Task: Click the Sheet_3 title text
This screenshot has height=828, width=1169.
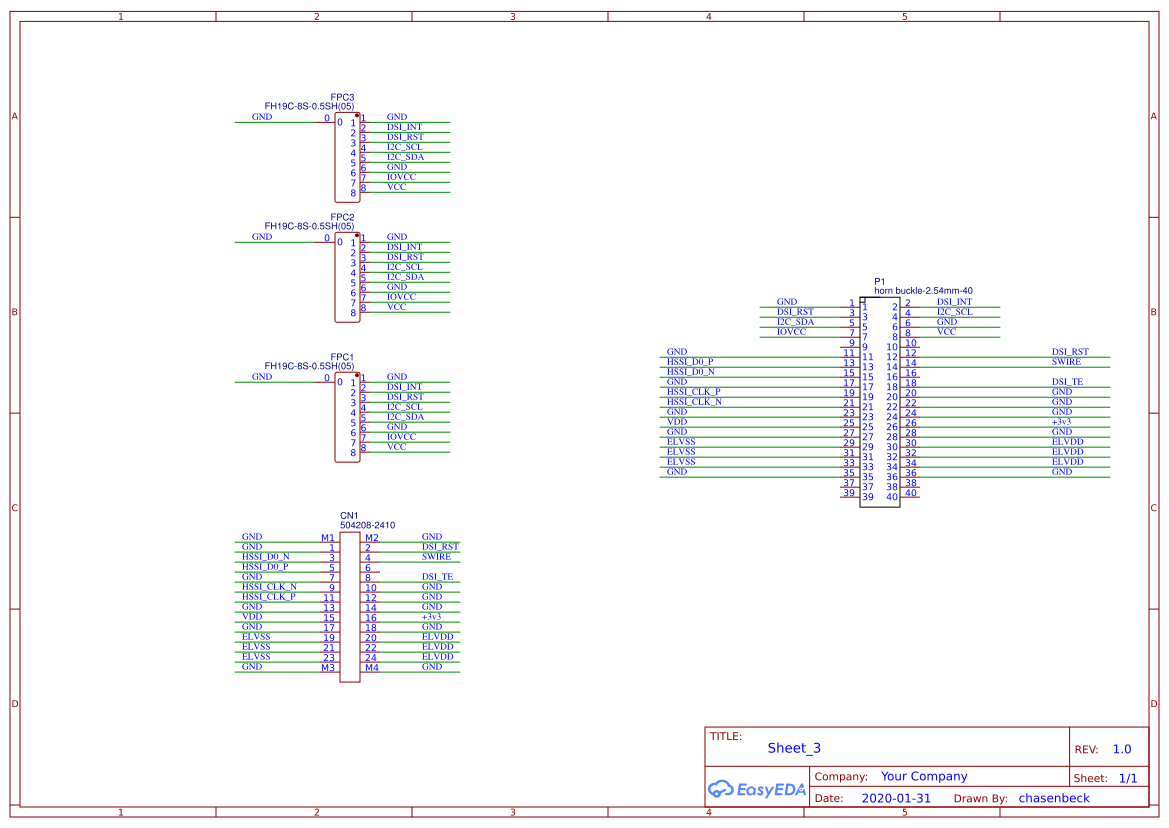Action: coord(793,748)
